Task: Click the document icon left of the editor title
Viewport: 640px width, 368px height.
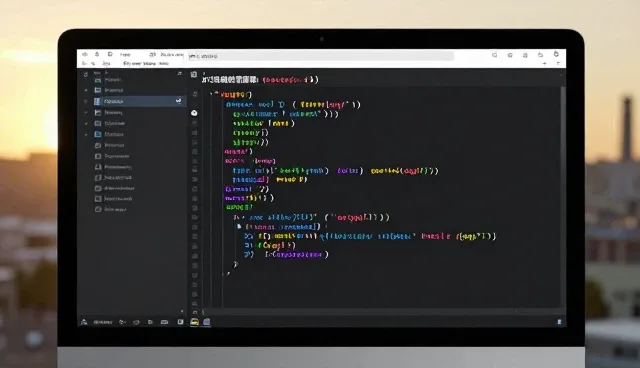Action: coord(194,74)
